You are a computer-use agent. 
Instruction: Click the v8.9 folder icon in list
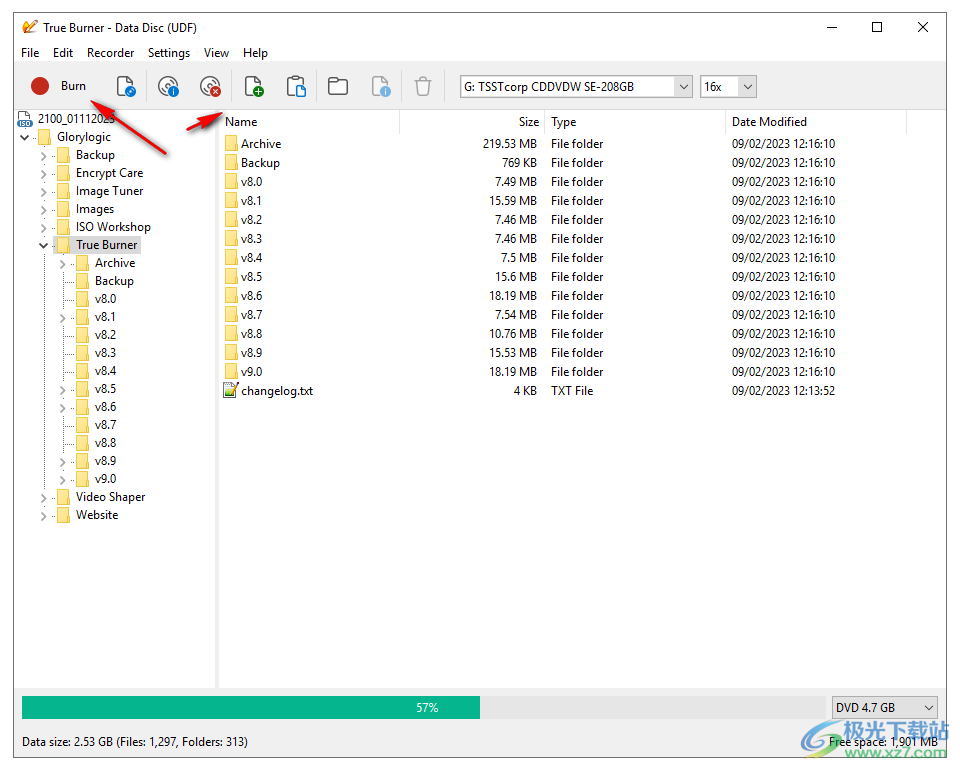click(231, 353)
